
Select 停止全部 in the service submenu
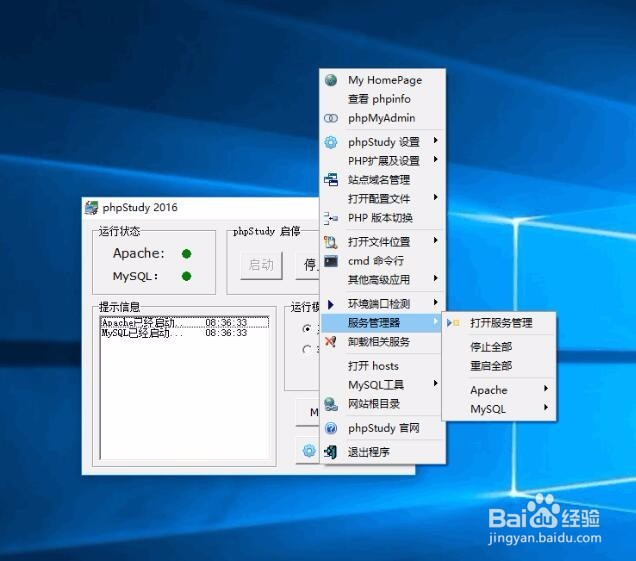click(499, 347)
